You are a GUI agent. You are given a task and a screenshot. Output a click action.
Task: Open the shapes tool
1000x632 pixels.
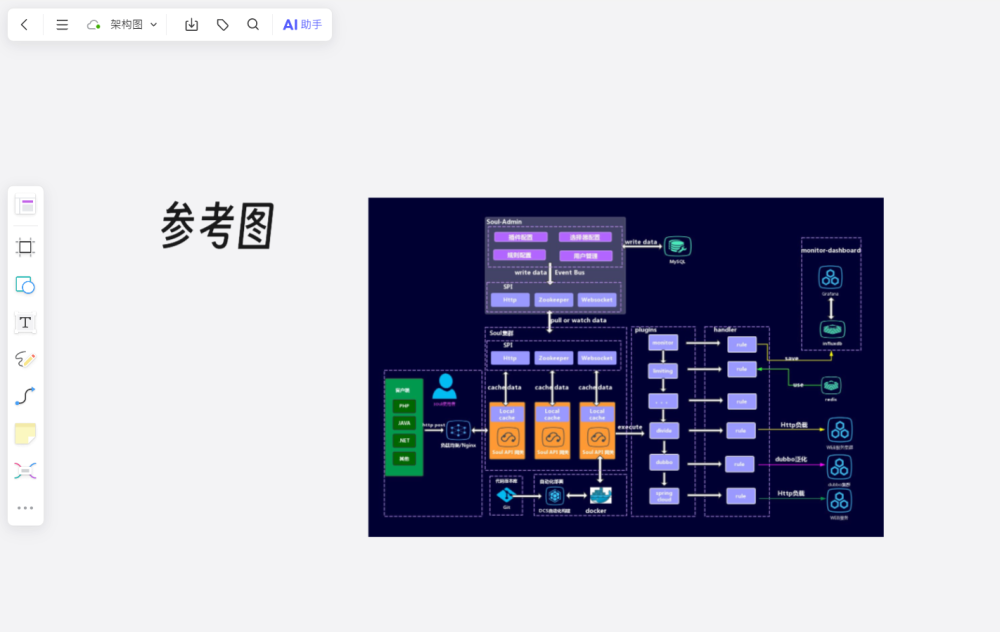[x=24, y=285]
